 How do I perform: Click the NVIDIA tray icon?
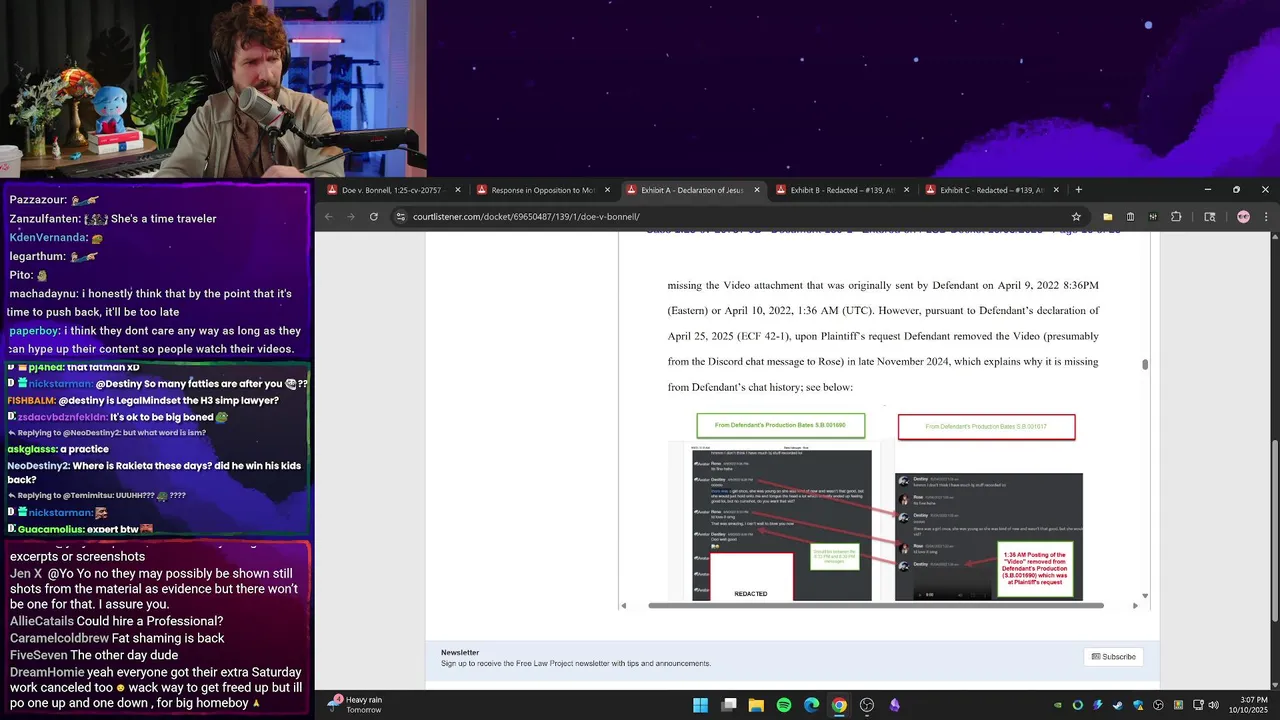click(1058, 705)
